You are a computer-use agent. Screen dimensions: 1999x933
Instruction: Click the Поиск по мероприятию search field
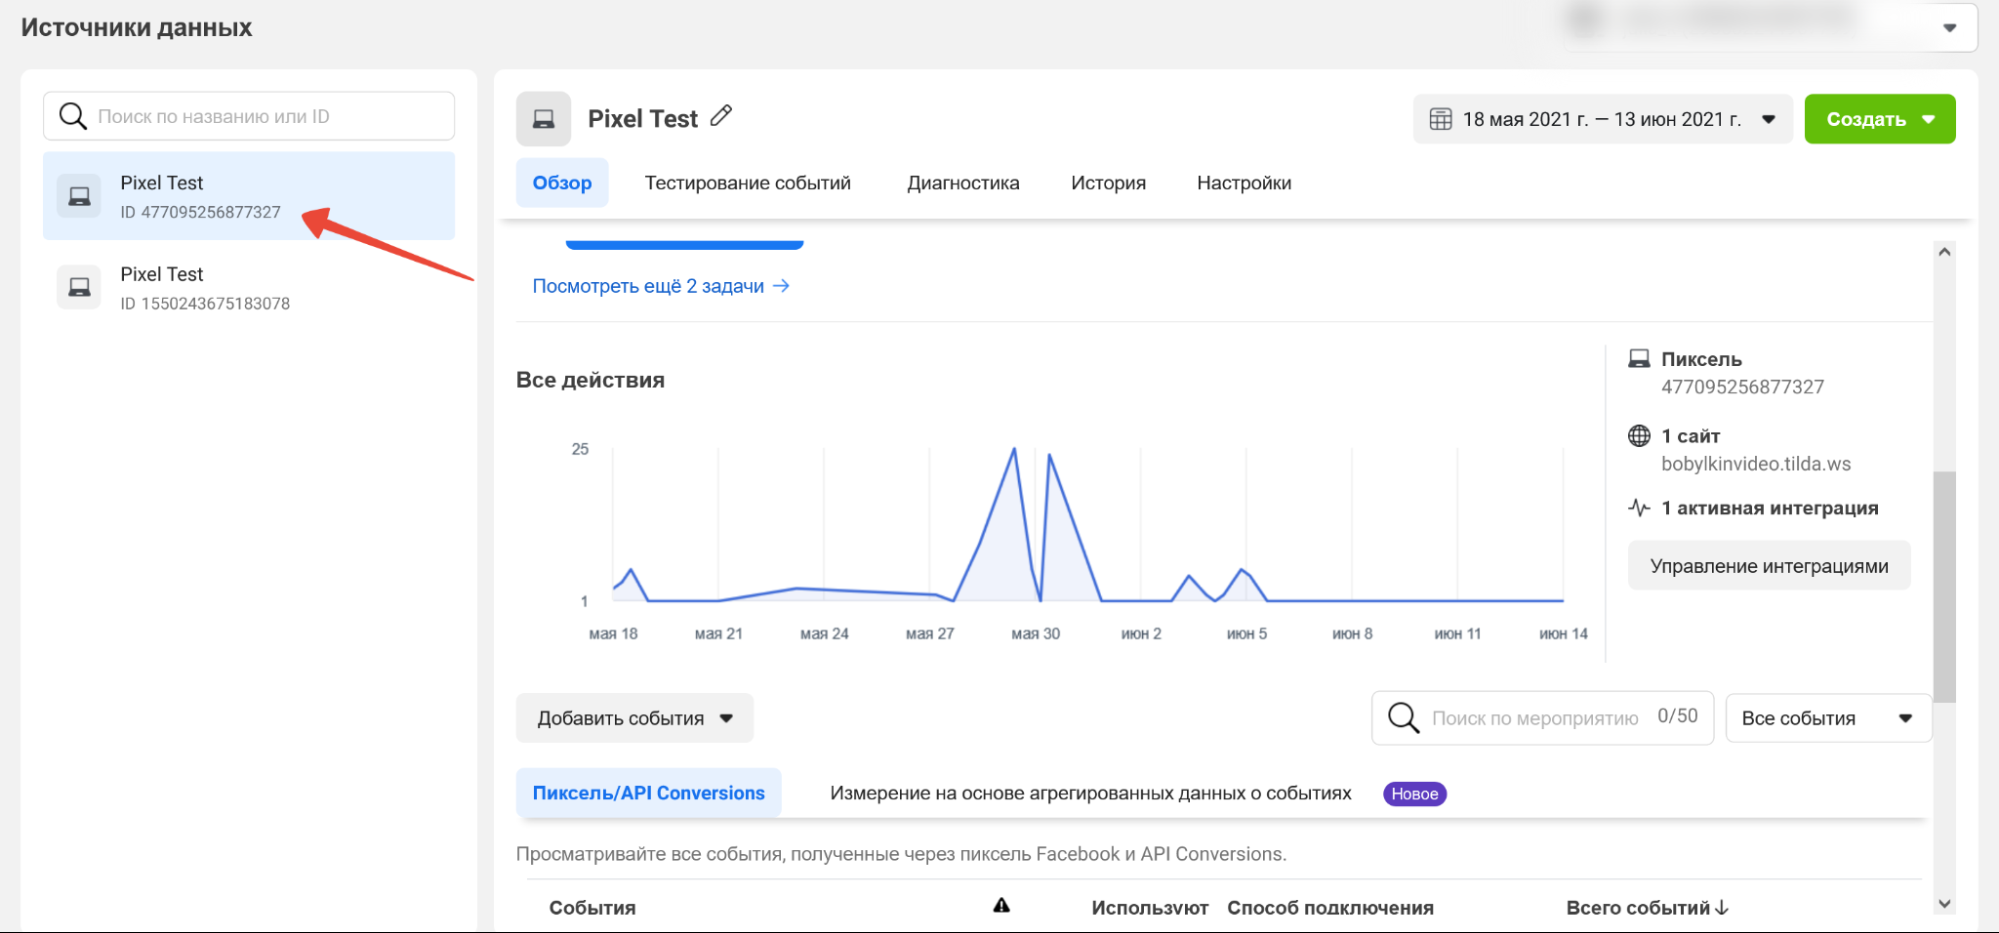(x=1542, y=717)
